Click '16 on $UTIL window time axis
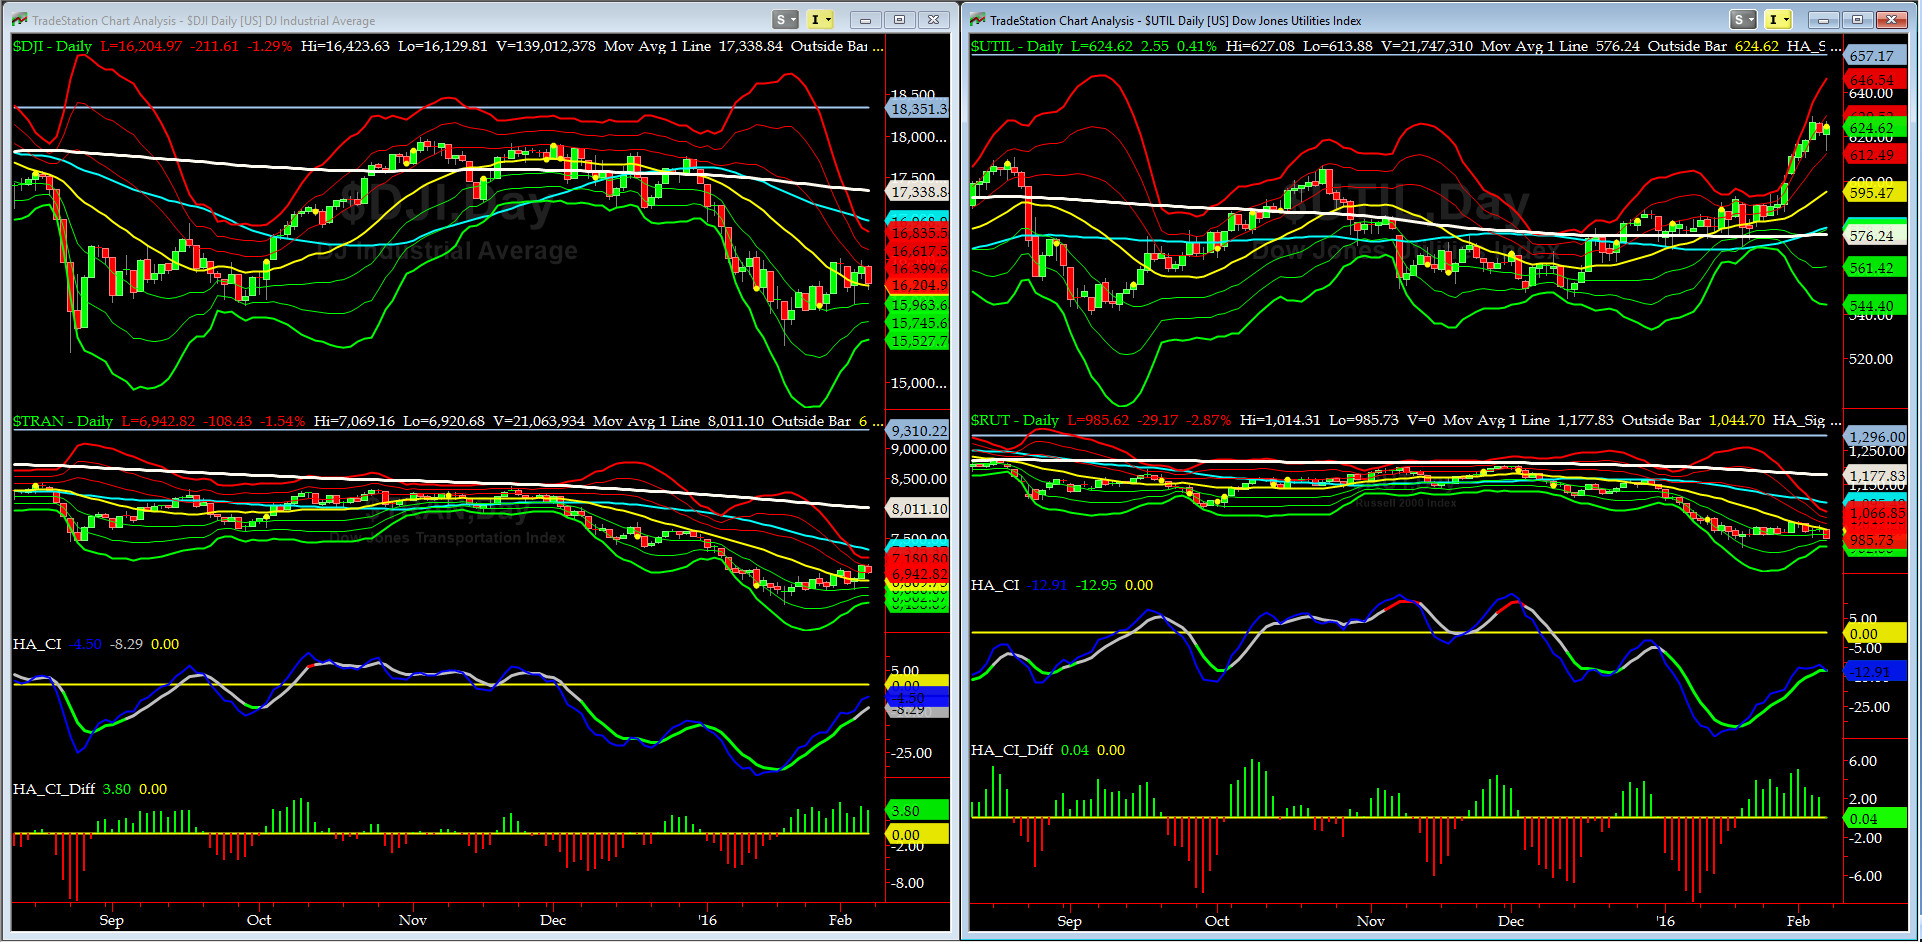Image resolution: width=1922 pixels, height=942 pixels. point(1665,921)
